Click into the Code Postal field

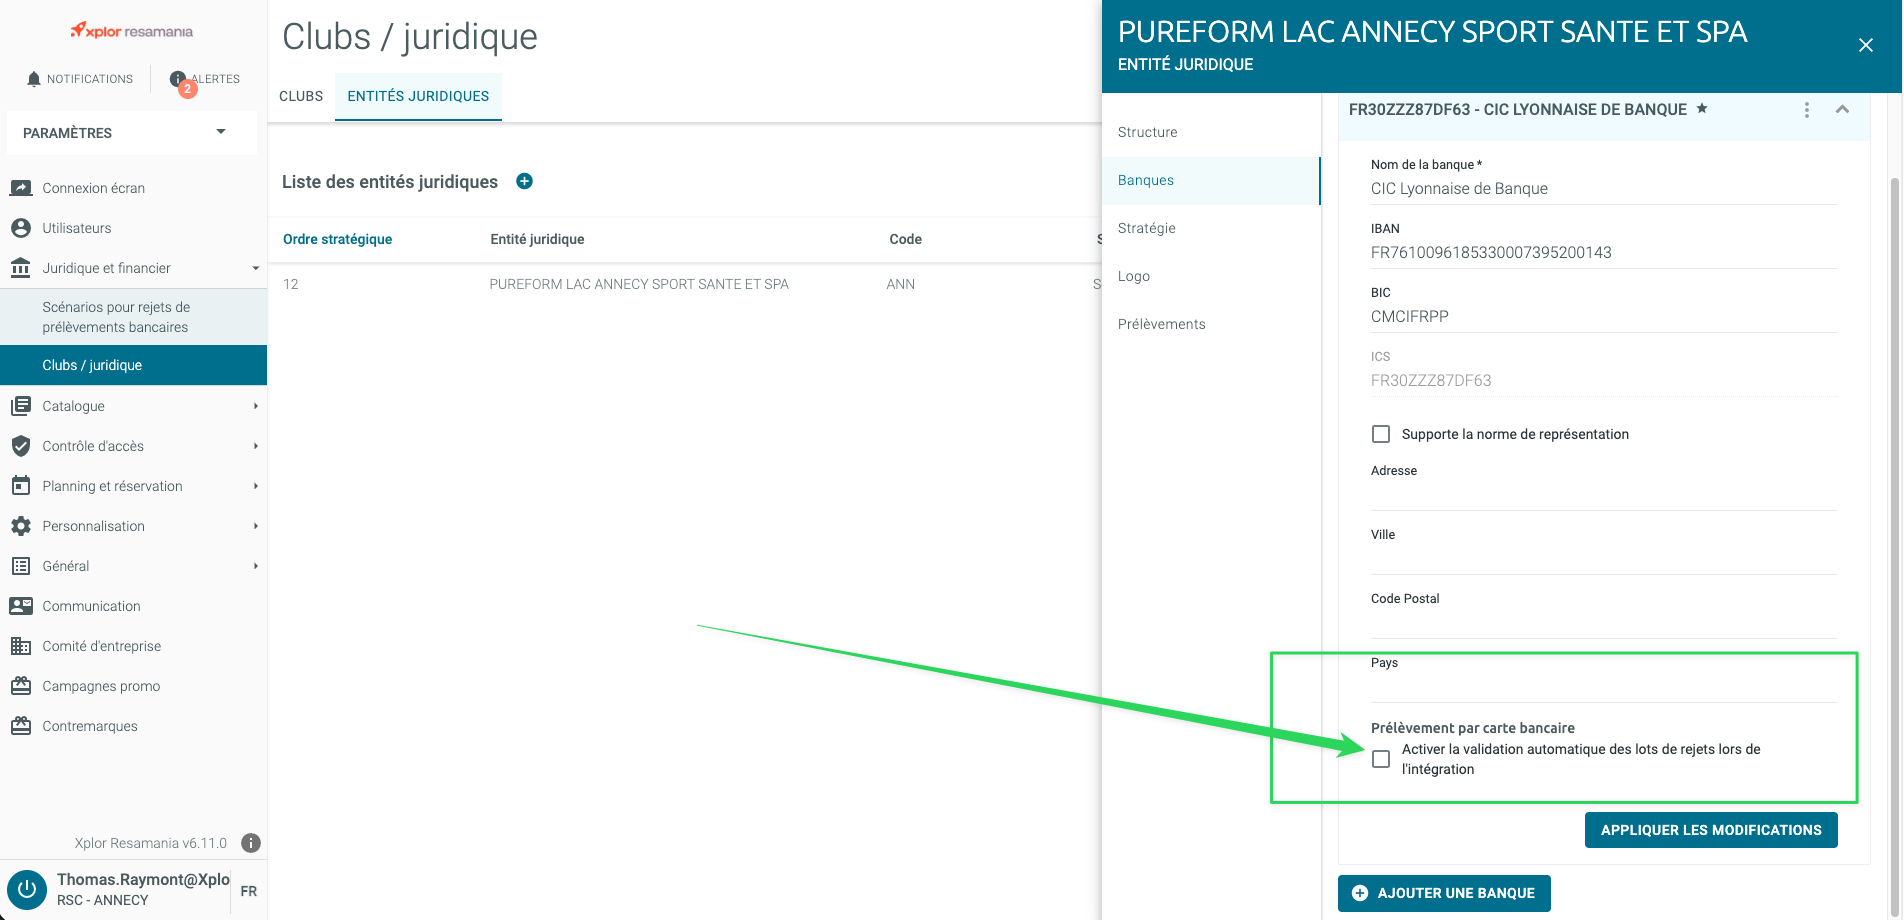pos(1604,624)
